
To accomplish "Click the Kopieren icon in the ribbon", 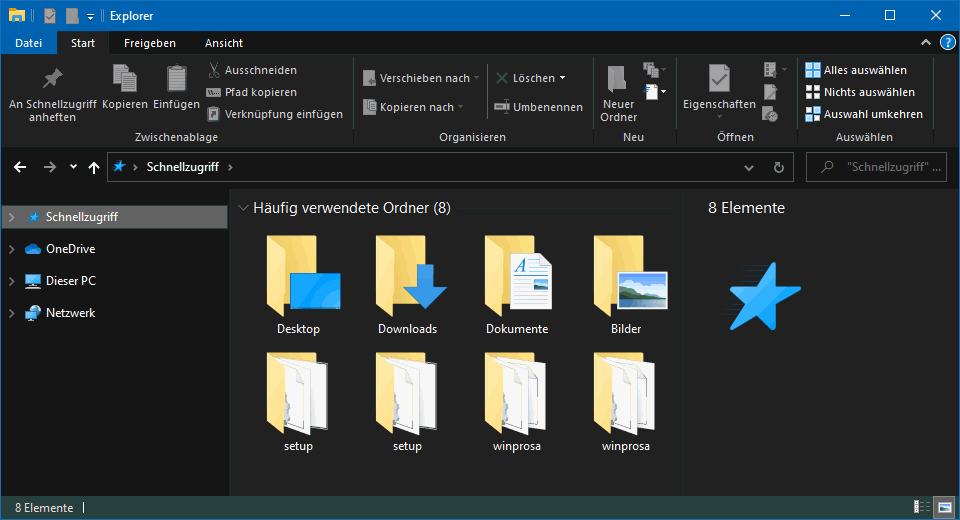I will (125, 80).
